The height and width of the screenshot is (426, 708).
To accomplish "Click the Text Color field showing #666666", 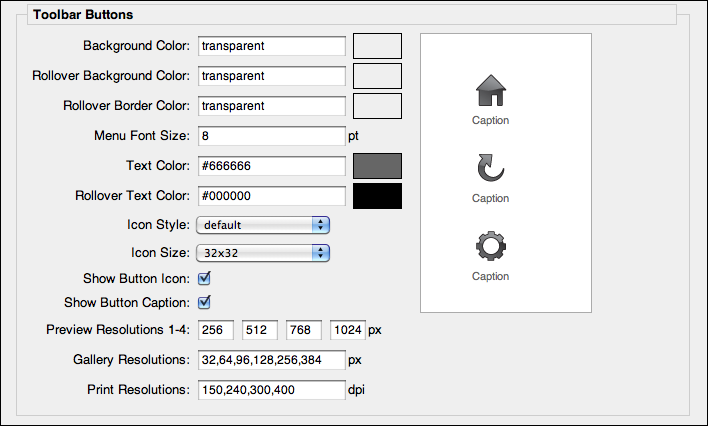I will pos(272,166).
